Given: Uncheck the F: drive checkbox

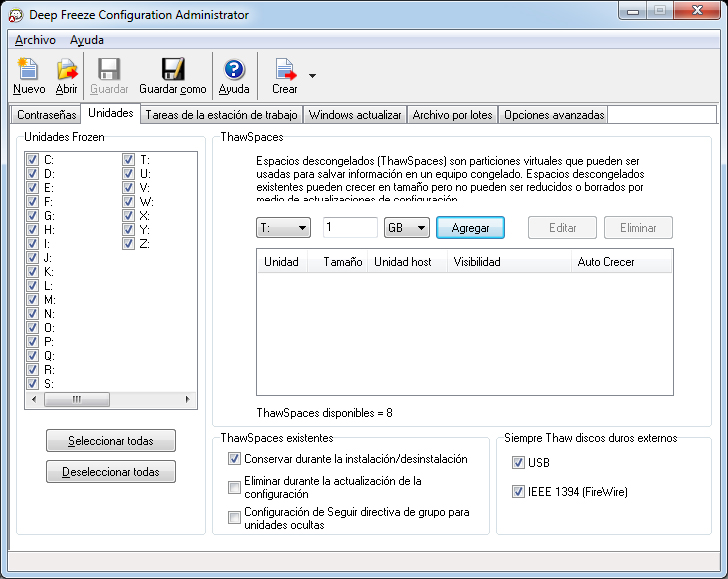Looking at the screenshot, I should coord(32,202).
